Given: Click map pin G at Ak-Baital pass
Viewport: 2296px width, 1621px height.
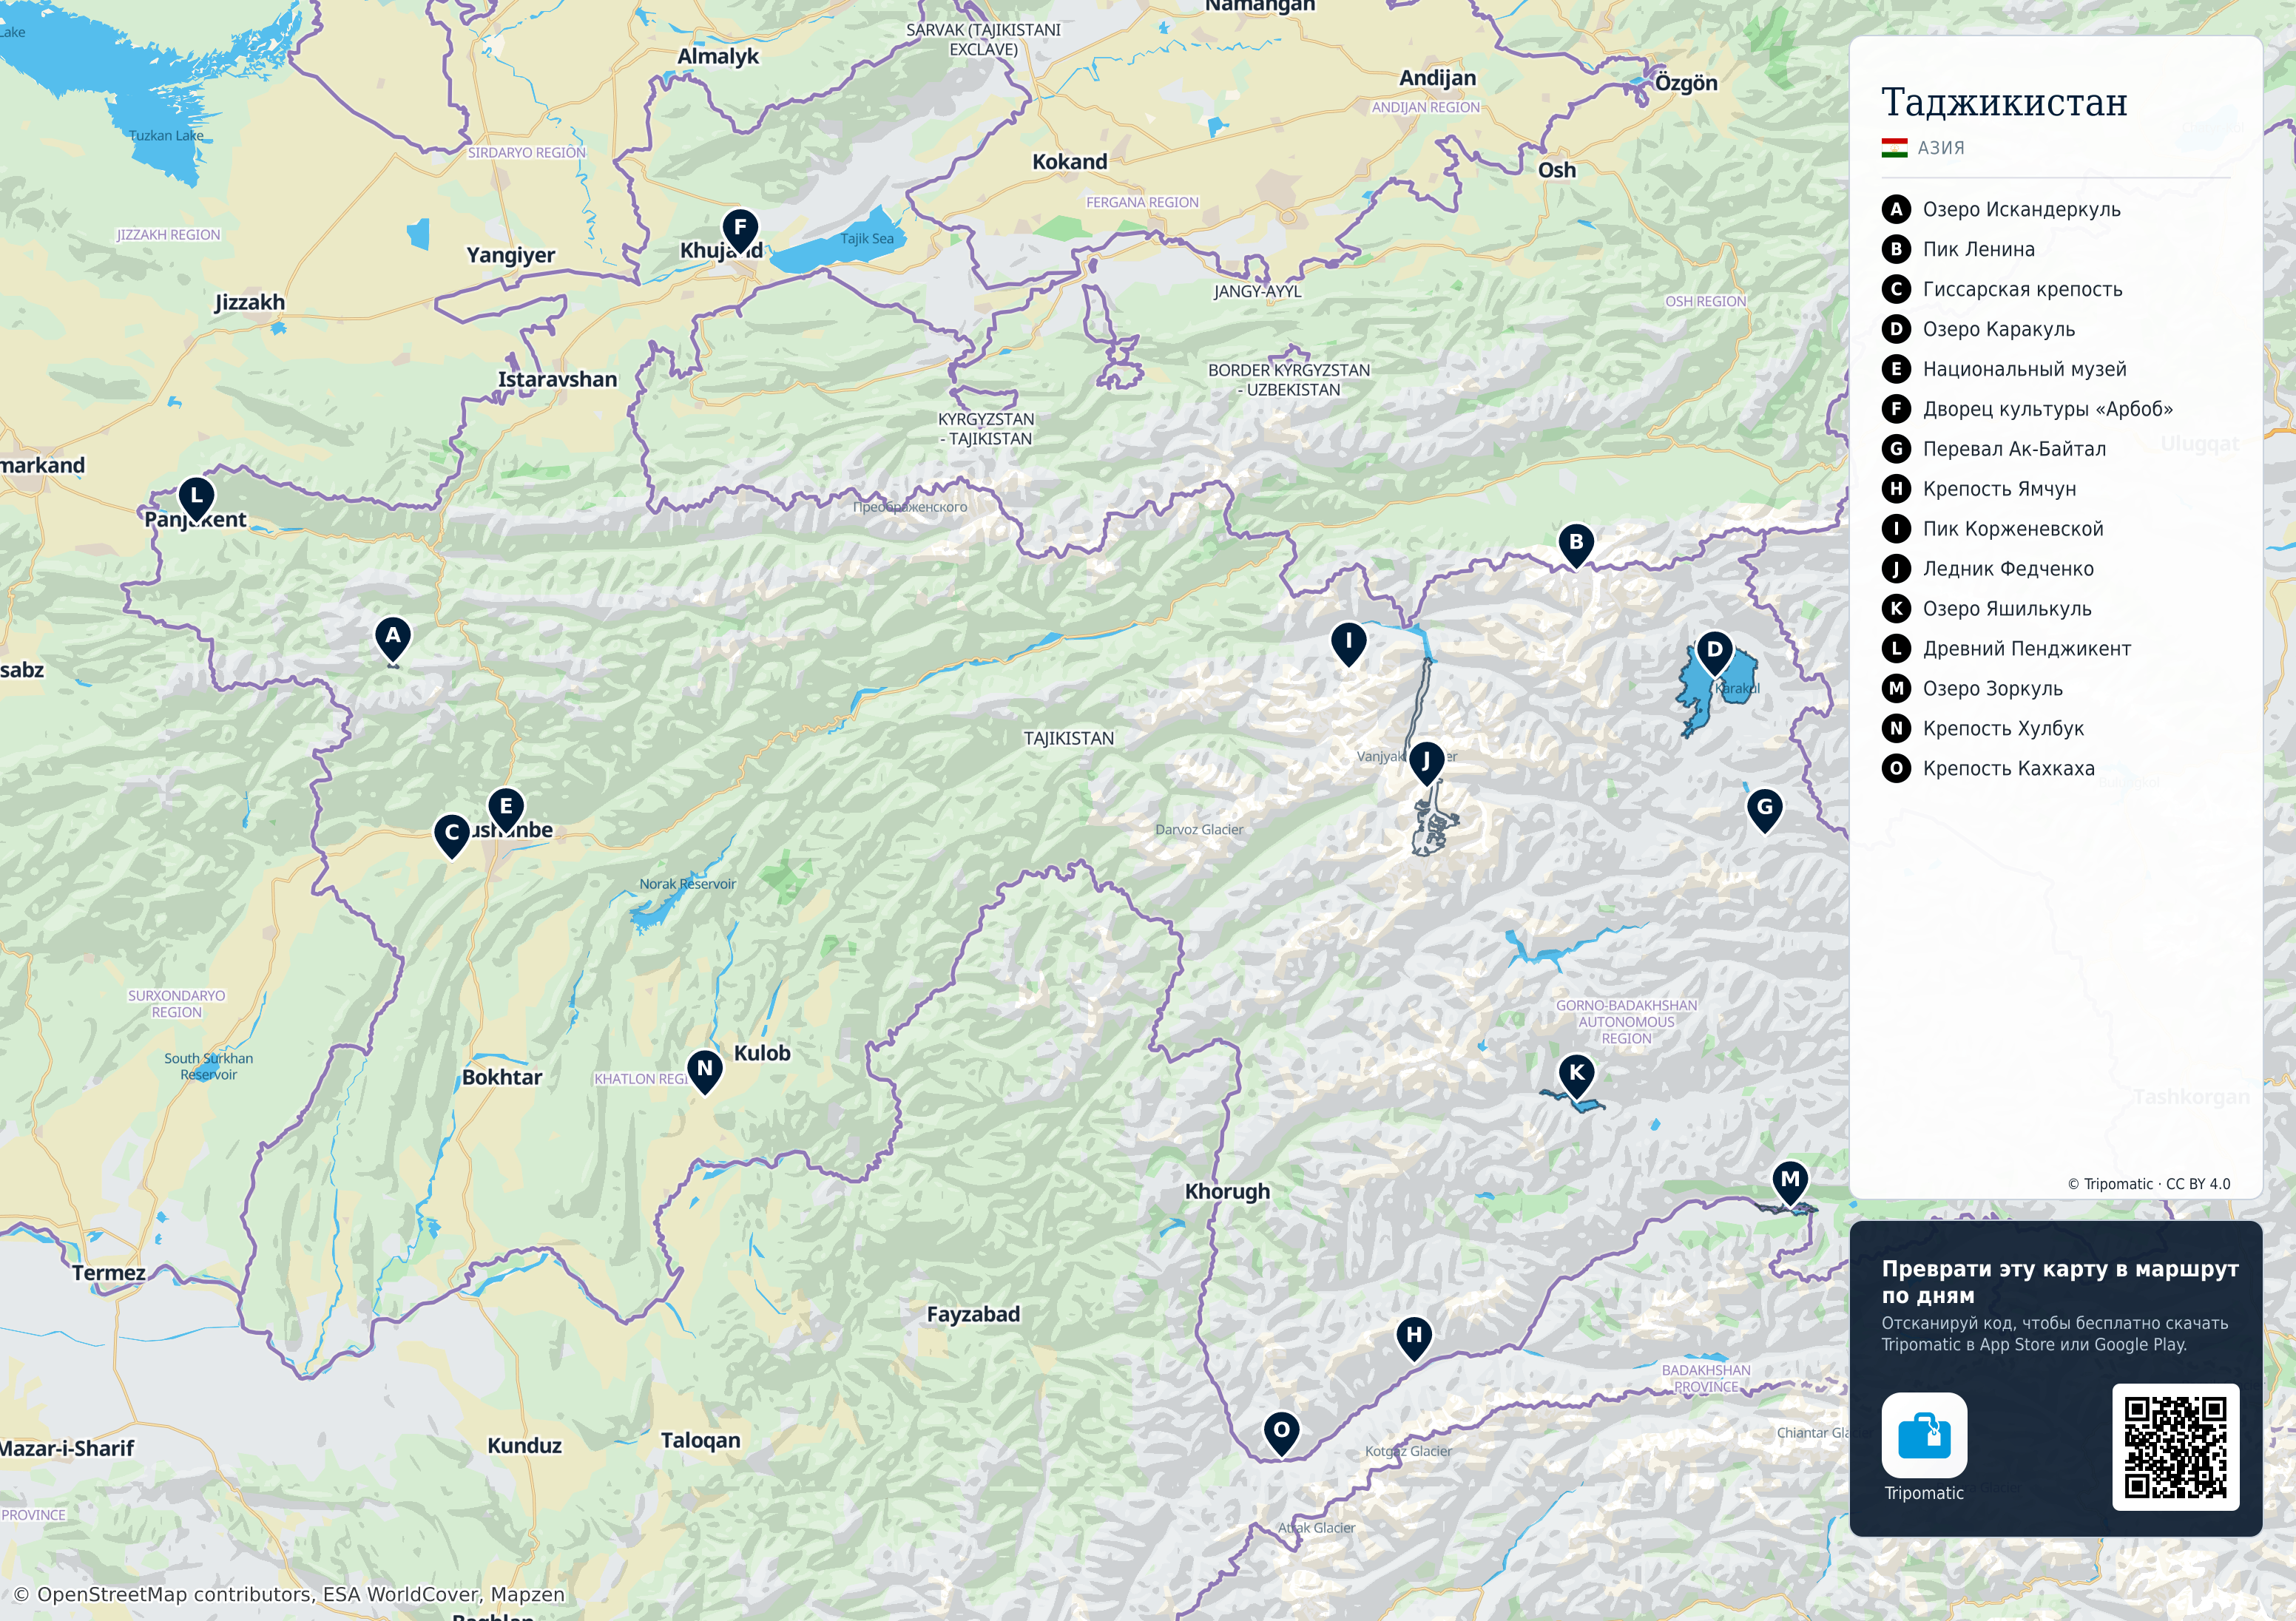Looking at the screenshot, I should [1765, 811].
